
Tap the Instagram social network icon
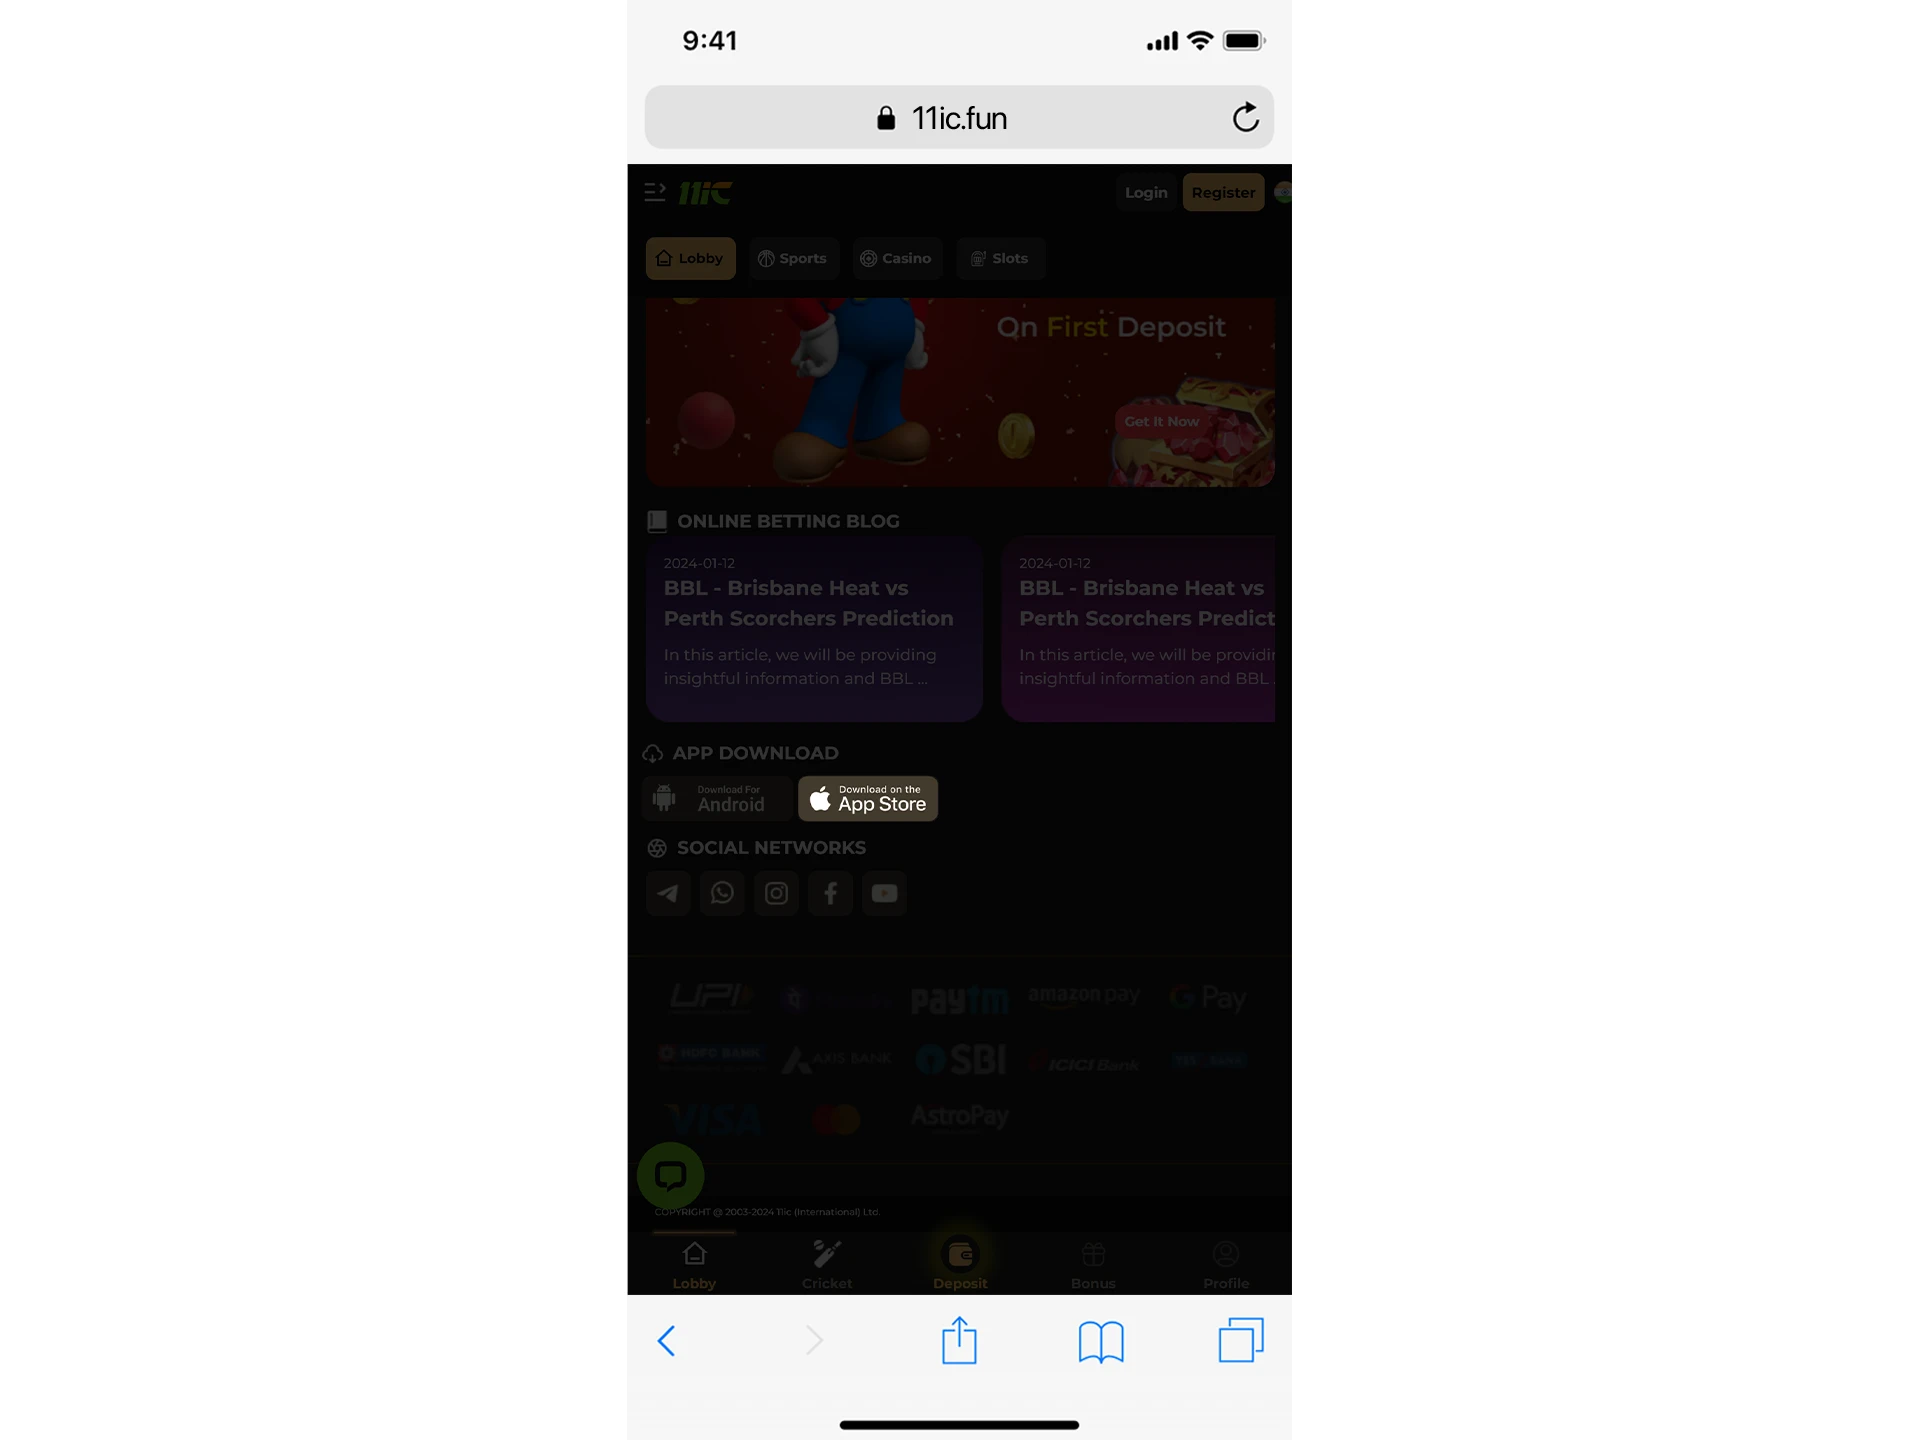(777, 892)
